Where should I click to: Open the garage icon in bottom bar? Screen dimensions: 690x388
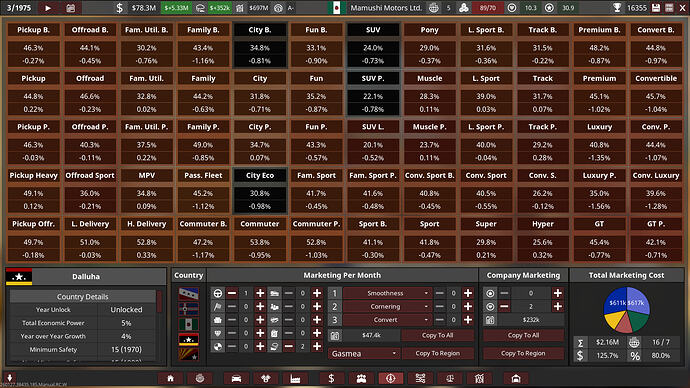coord(516,378)
